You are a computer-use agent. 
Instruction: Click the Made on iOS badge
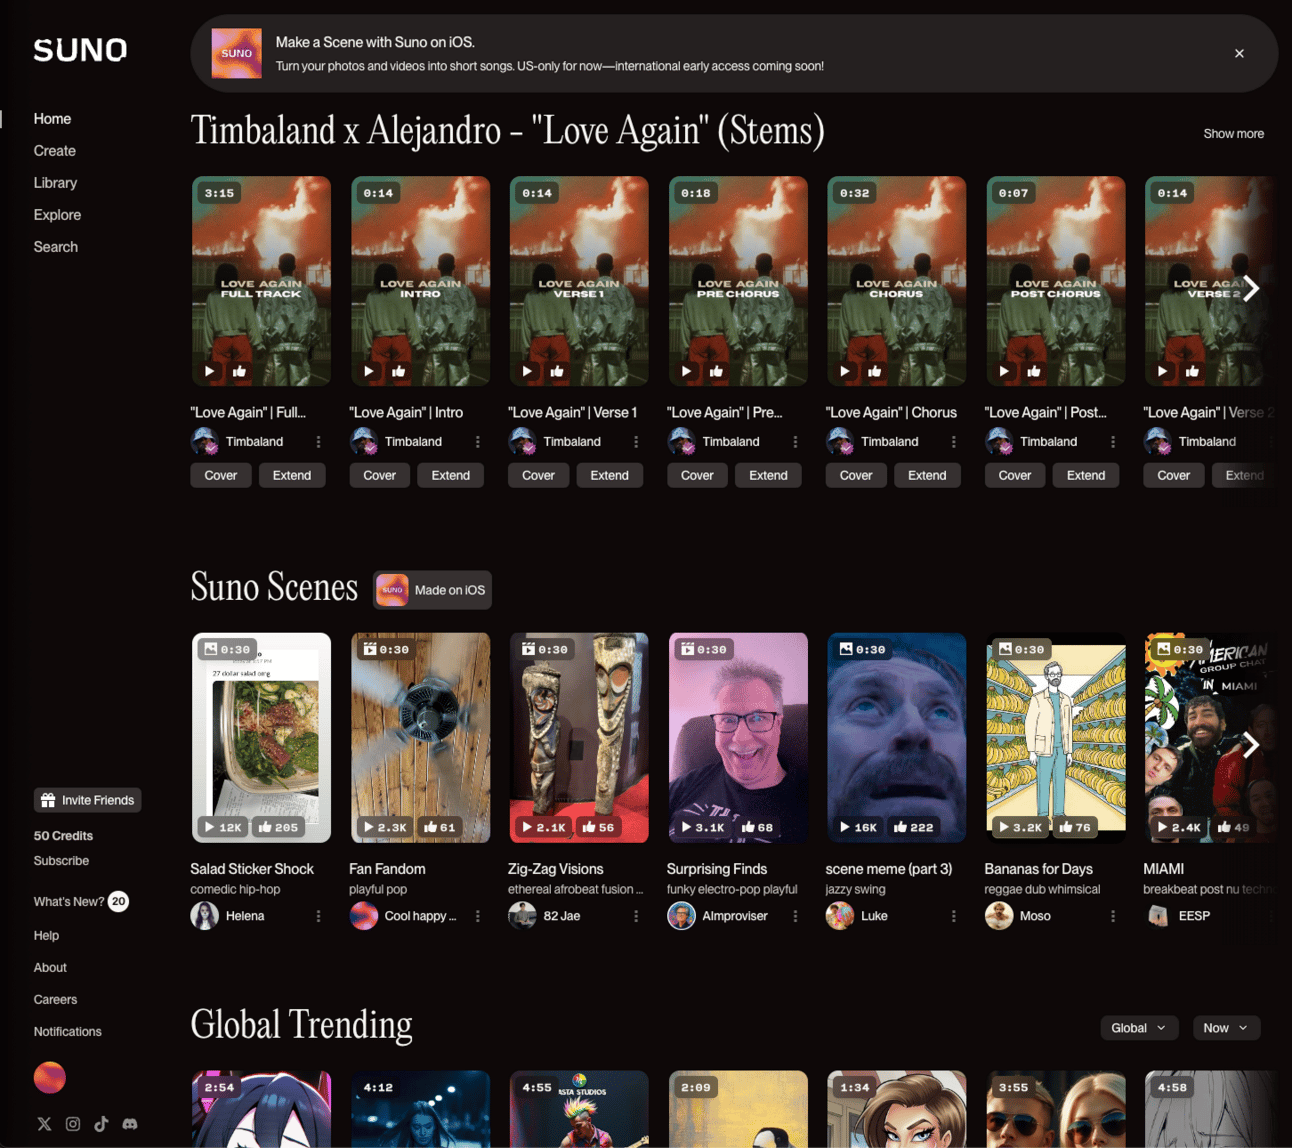point(432,590)
